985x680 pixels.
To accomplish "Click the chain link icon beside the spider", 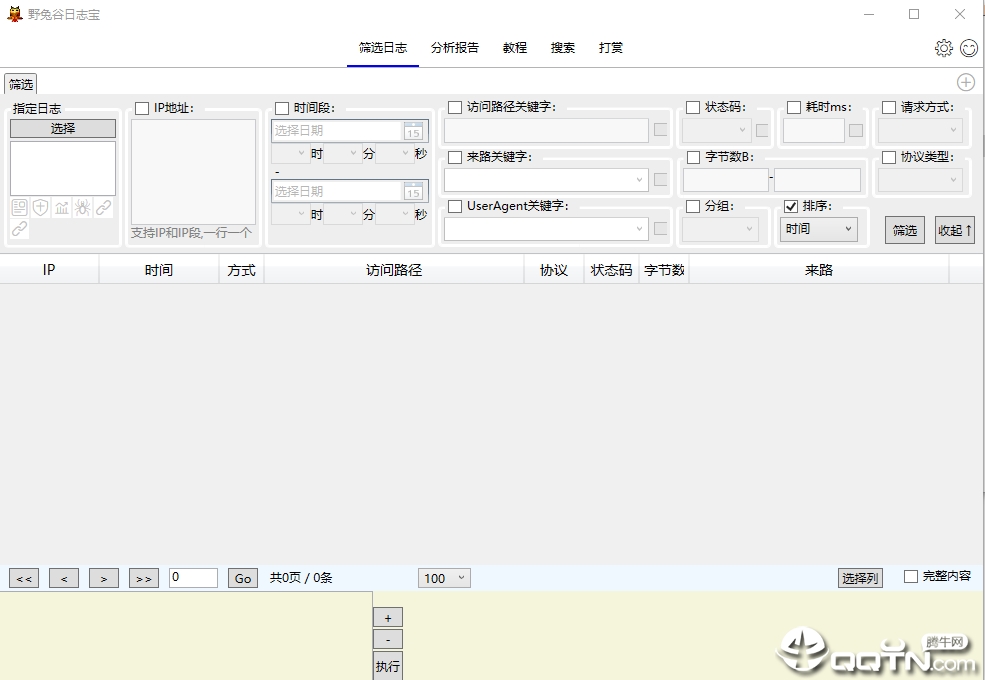I will point(104,207).
